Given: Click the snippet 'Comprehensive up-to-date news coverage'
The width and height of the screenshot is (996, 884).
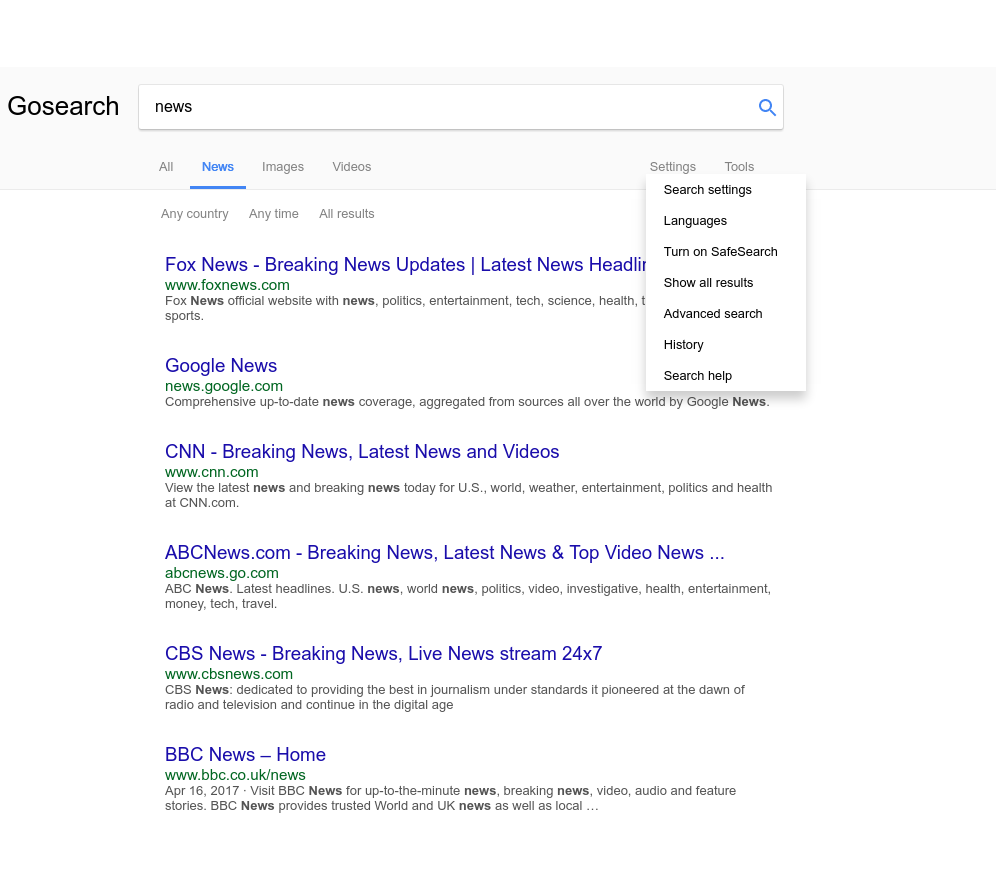Looking at the screenshot, I should coord(467,402).
